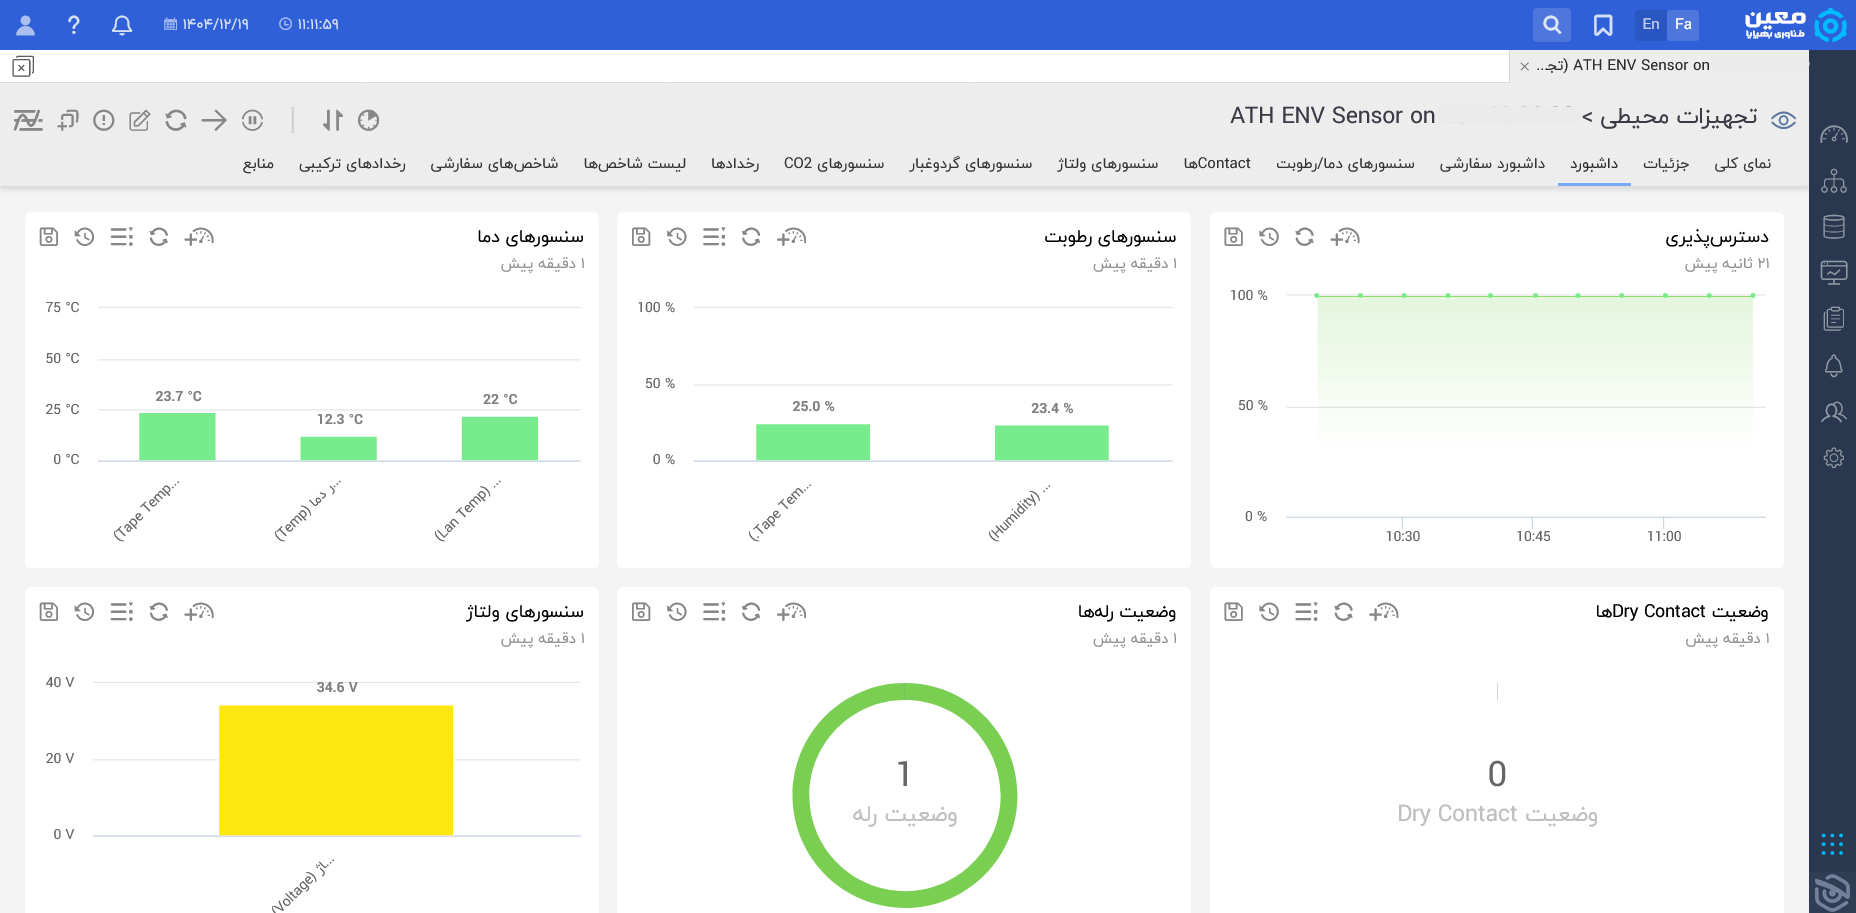Click the edit pencil icon in toolbar
The width and height of the screenshot is (1856, 913).
tap(140, 121)
